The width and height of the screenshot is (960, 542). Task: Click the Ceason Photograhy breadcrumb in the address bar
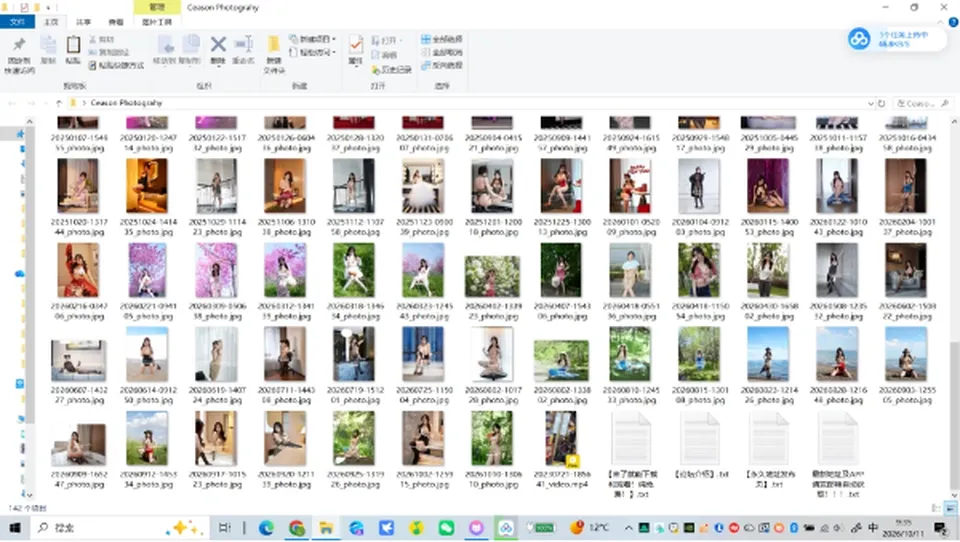(127, 103)
